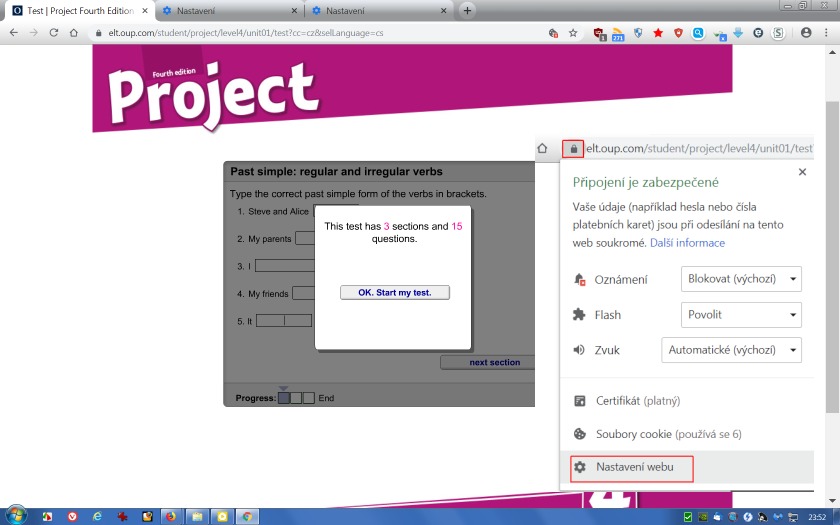Open the dark red shield extension with badge
Viewport: 840px width, 525px height.
pyautogui.click(x=599, y=34)
